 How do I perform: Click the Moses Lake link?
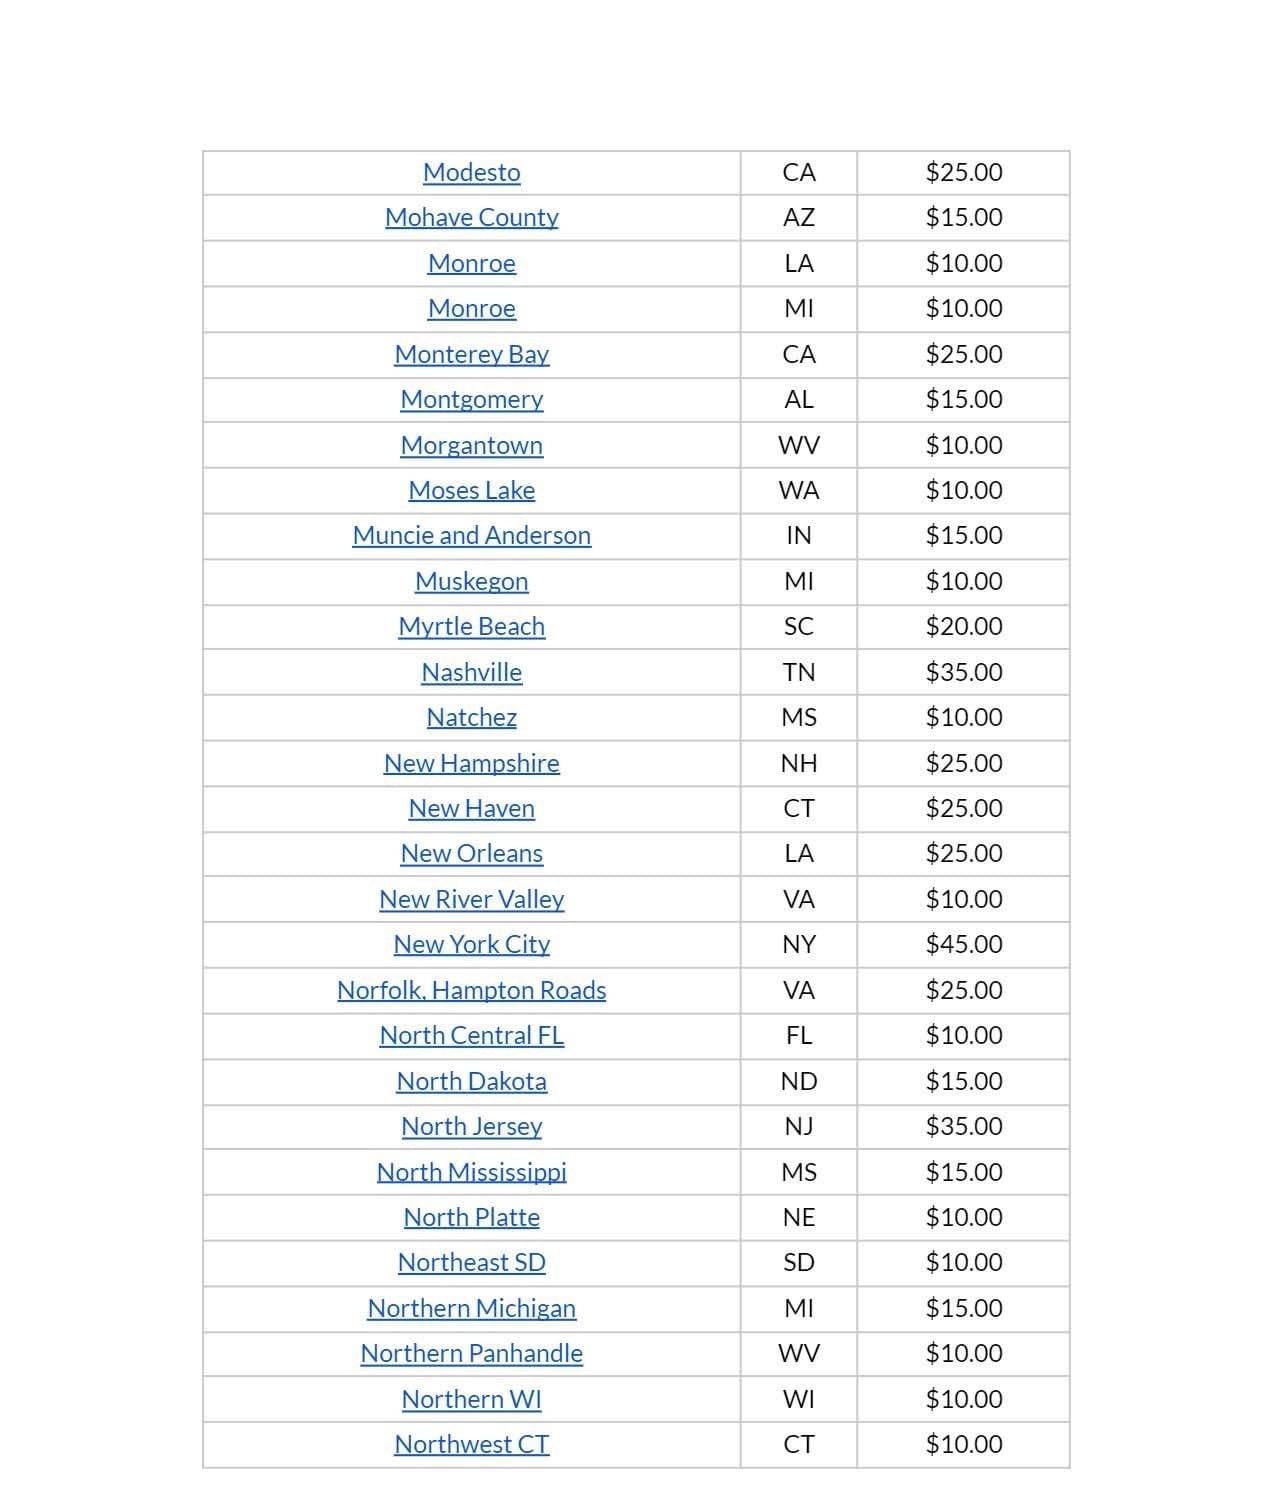[x=471, y=490]
